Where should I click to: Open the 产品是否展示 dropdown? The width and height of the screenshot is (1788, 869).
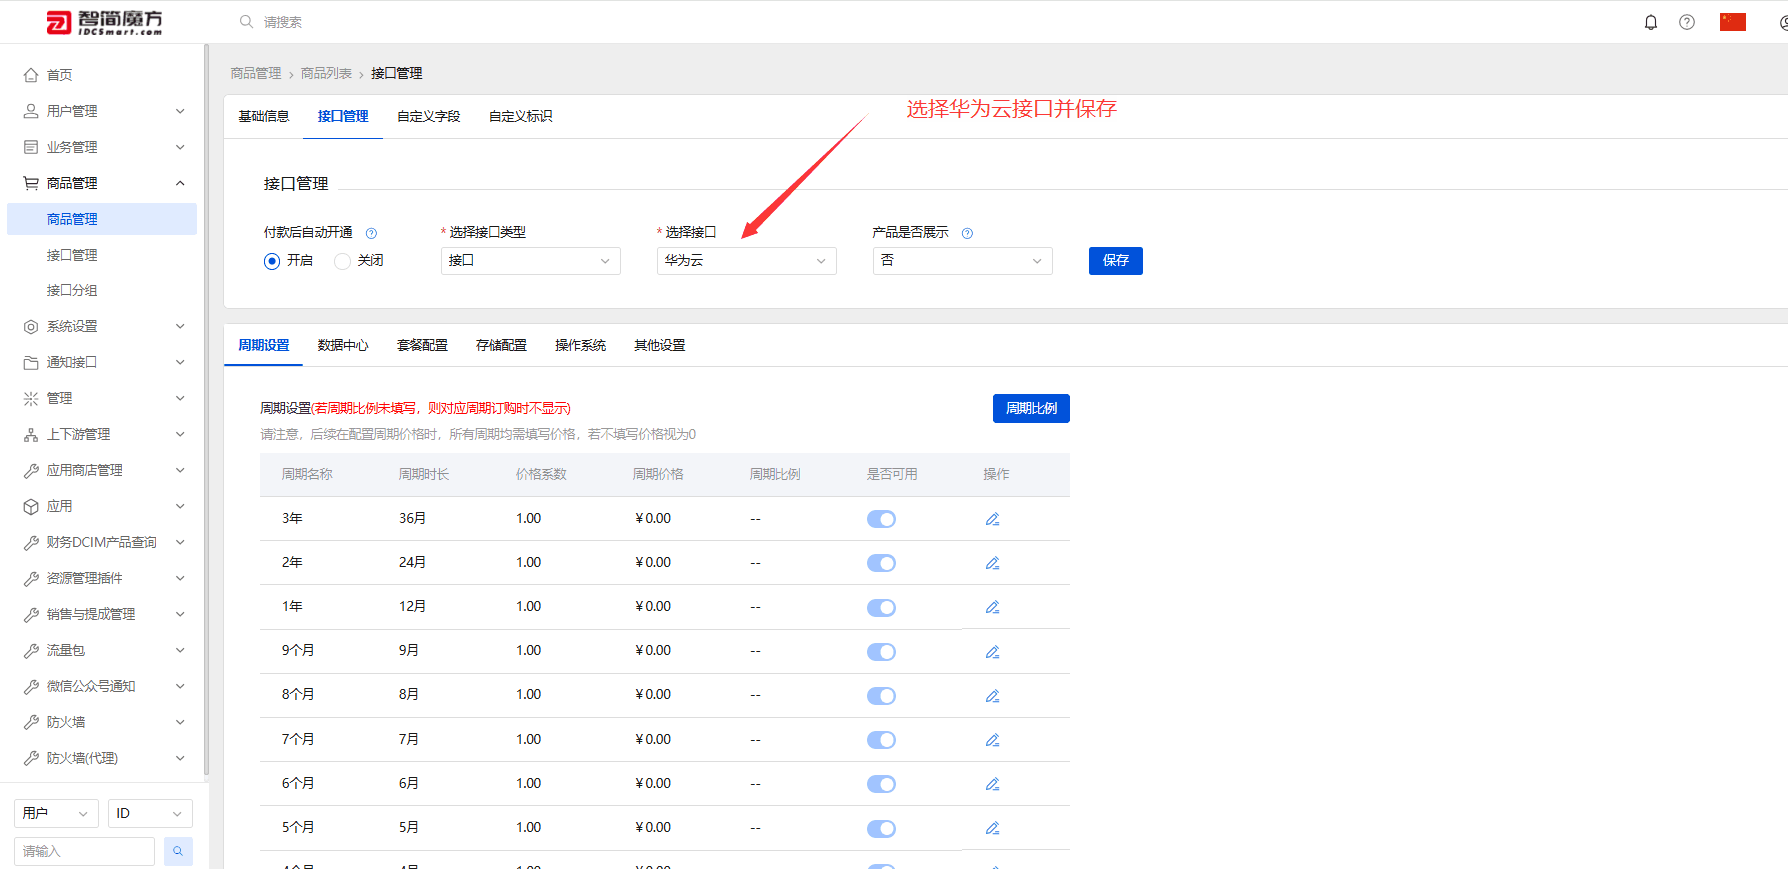(x=963, y=261)
